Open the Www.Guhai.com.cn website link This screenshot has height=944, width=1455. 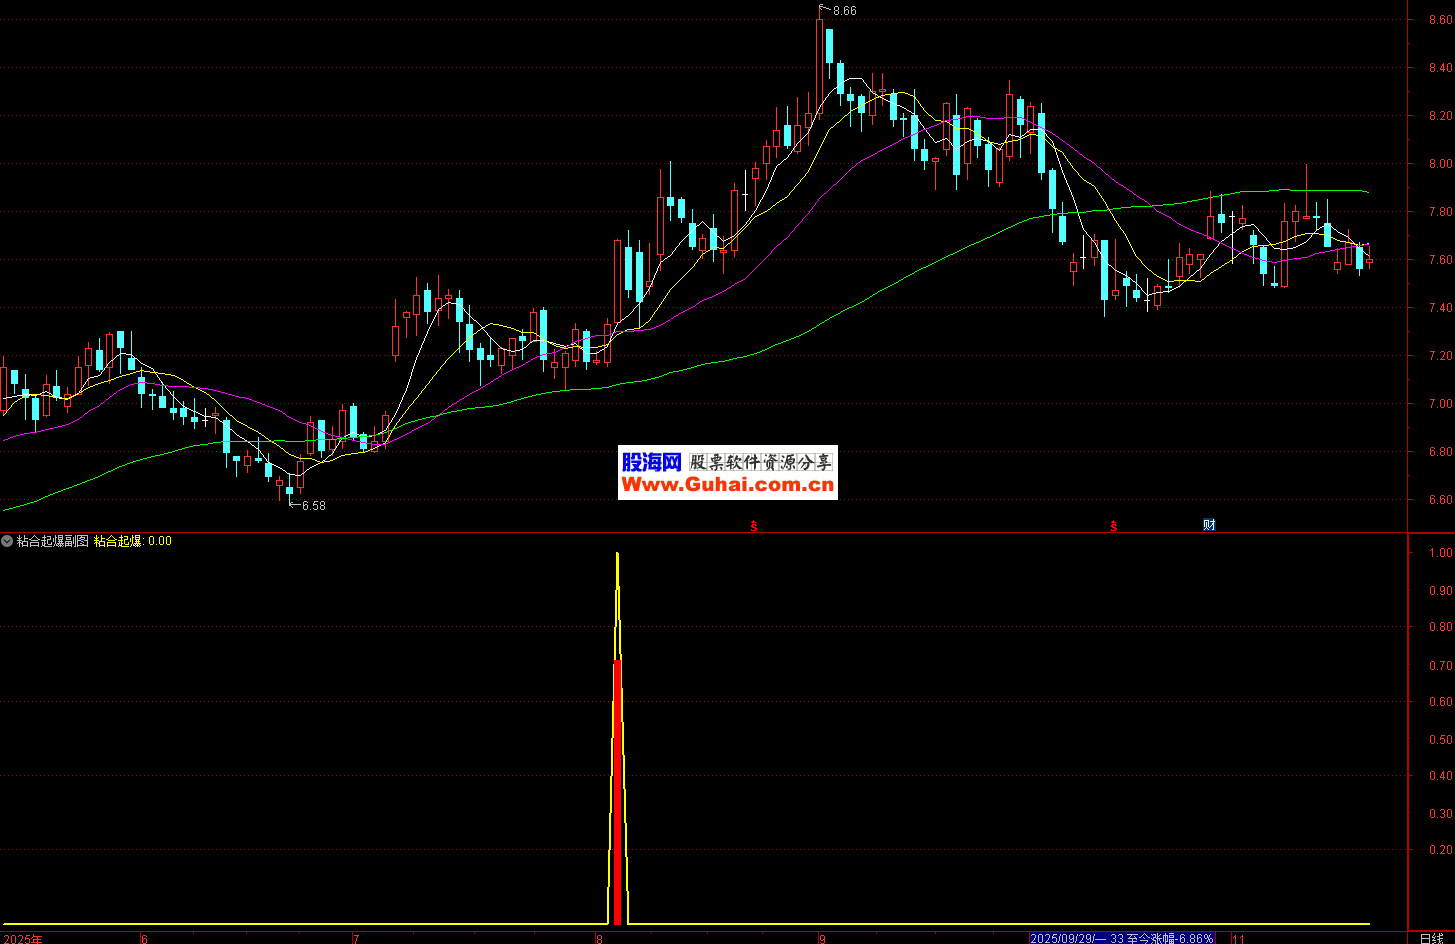pos(727,485)
